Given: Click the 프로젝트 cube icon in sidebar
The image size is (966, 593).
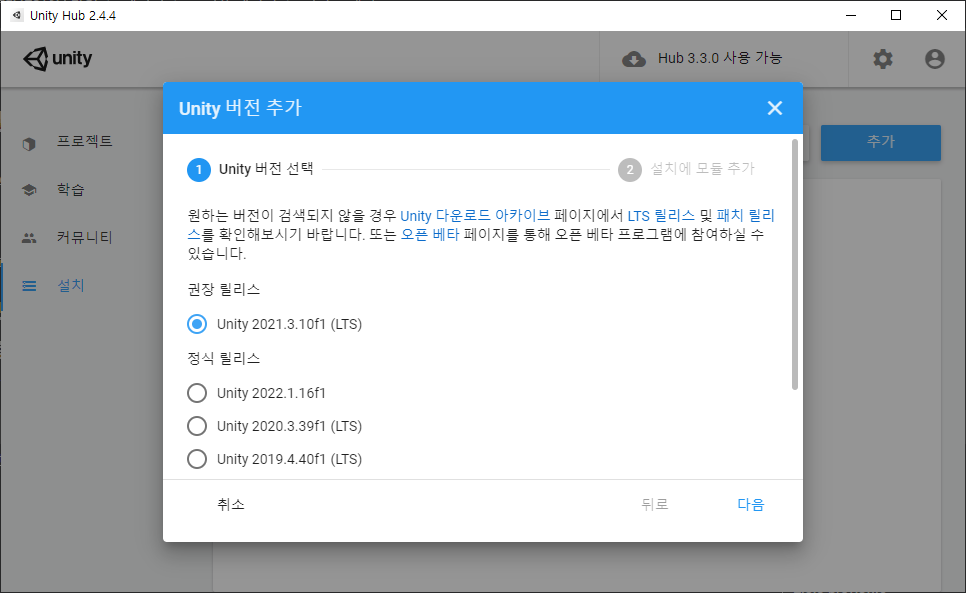Looking at the screenshot, I should click(29, 143).
